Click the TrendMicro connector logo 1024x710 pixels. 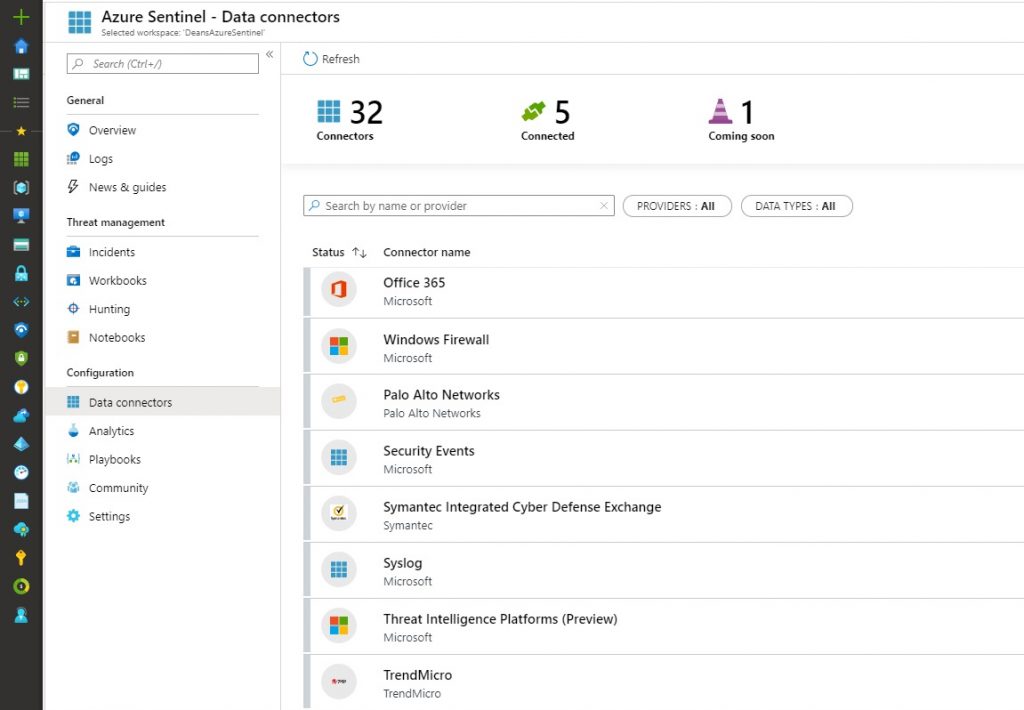[340, 681]
